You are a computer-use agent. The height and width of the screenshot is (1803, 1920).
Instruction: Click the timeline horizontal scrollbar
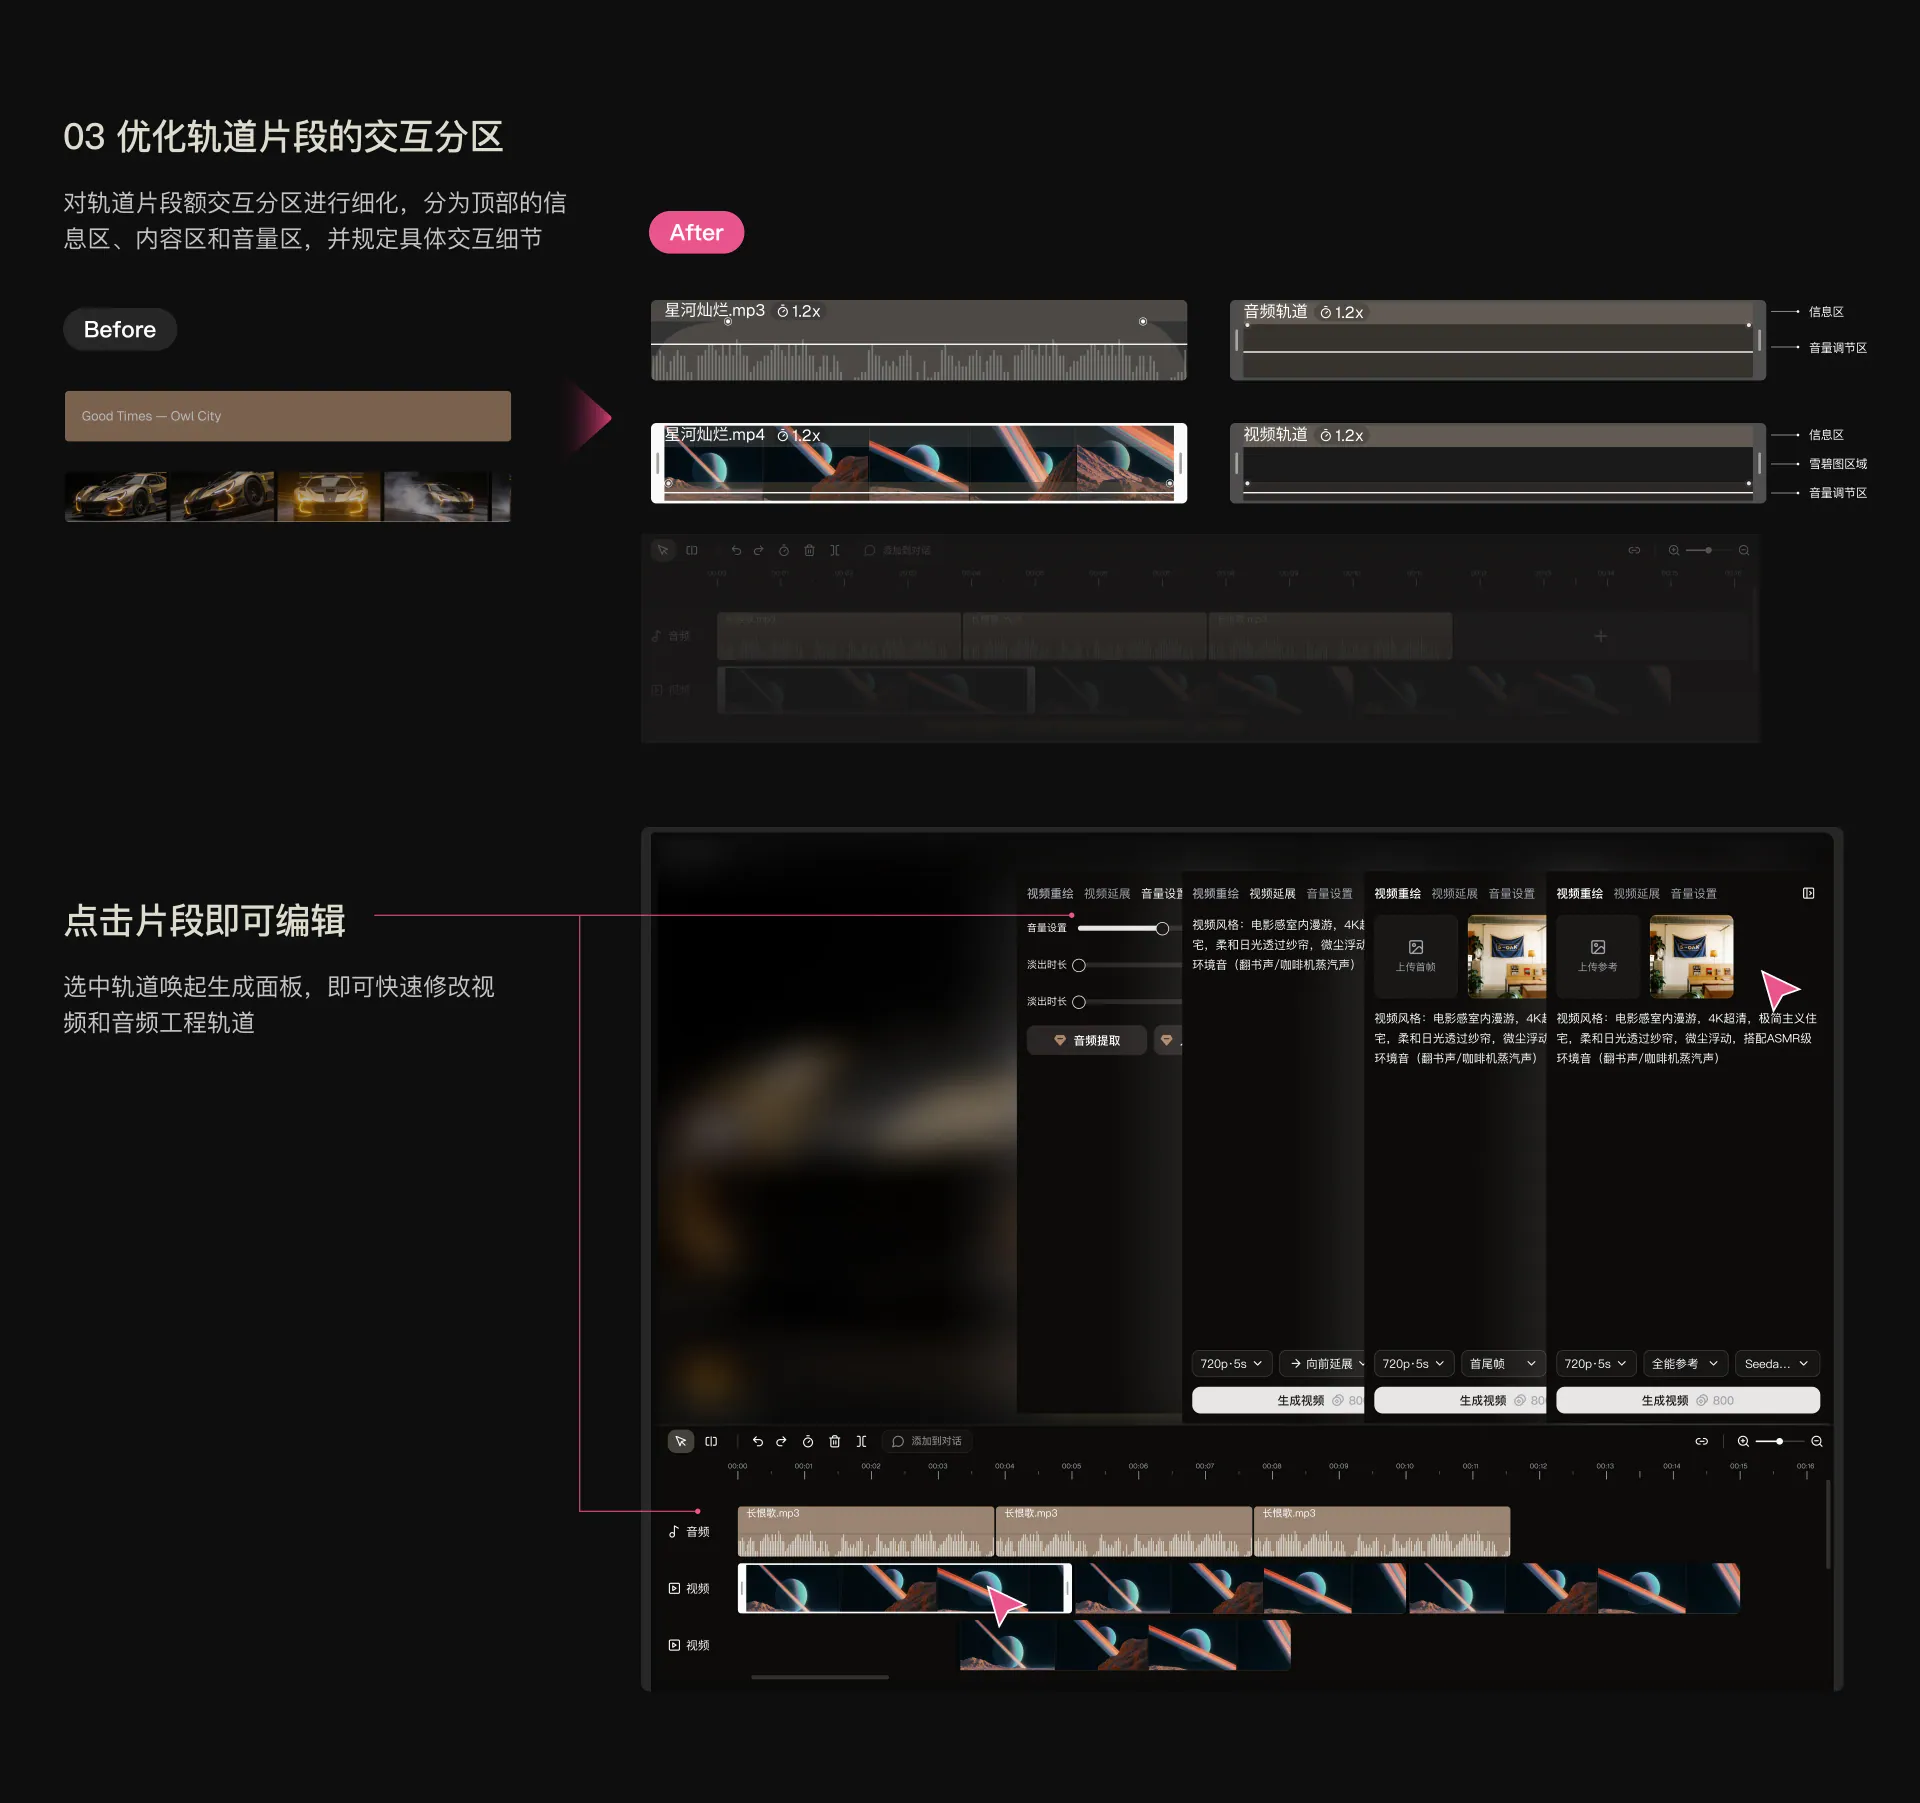click(820, 1677)
